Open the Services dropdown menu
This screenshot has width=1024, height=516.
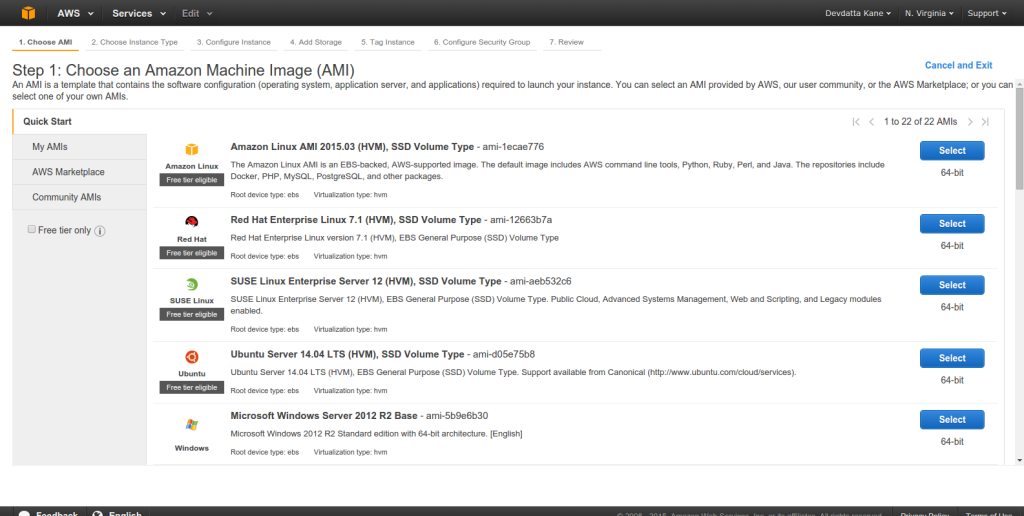[136, 13]
